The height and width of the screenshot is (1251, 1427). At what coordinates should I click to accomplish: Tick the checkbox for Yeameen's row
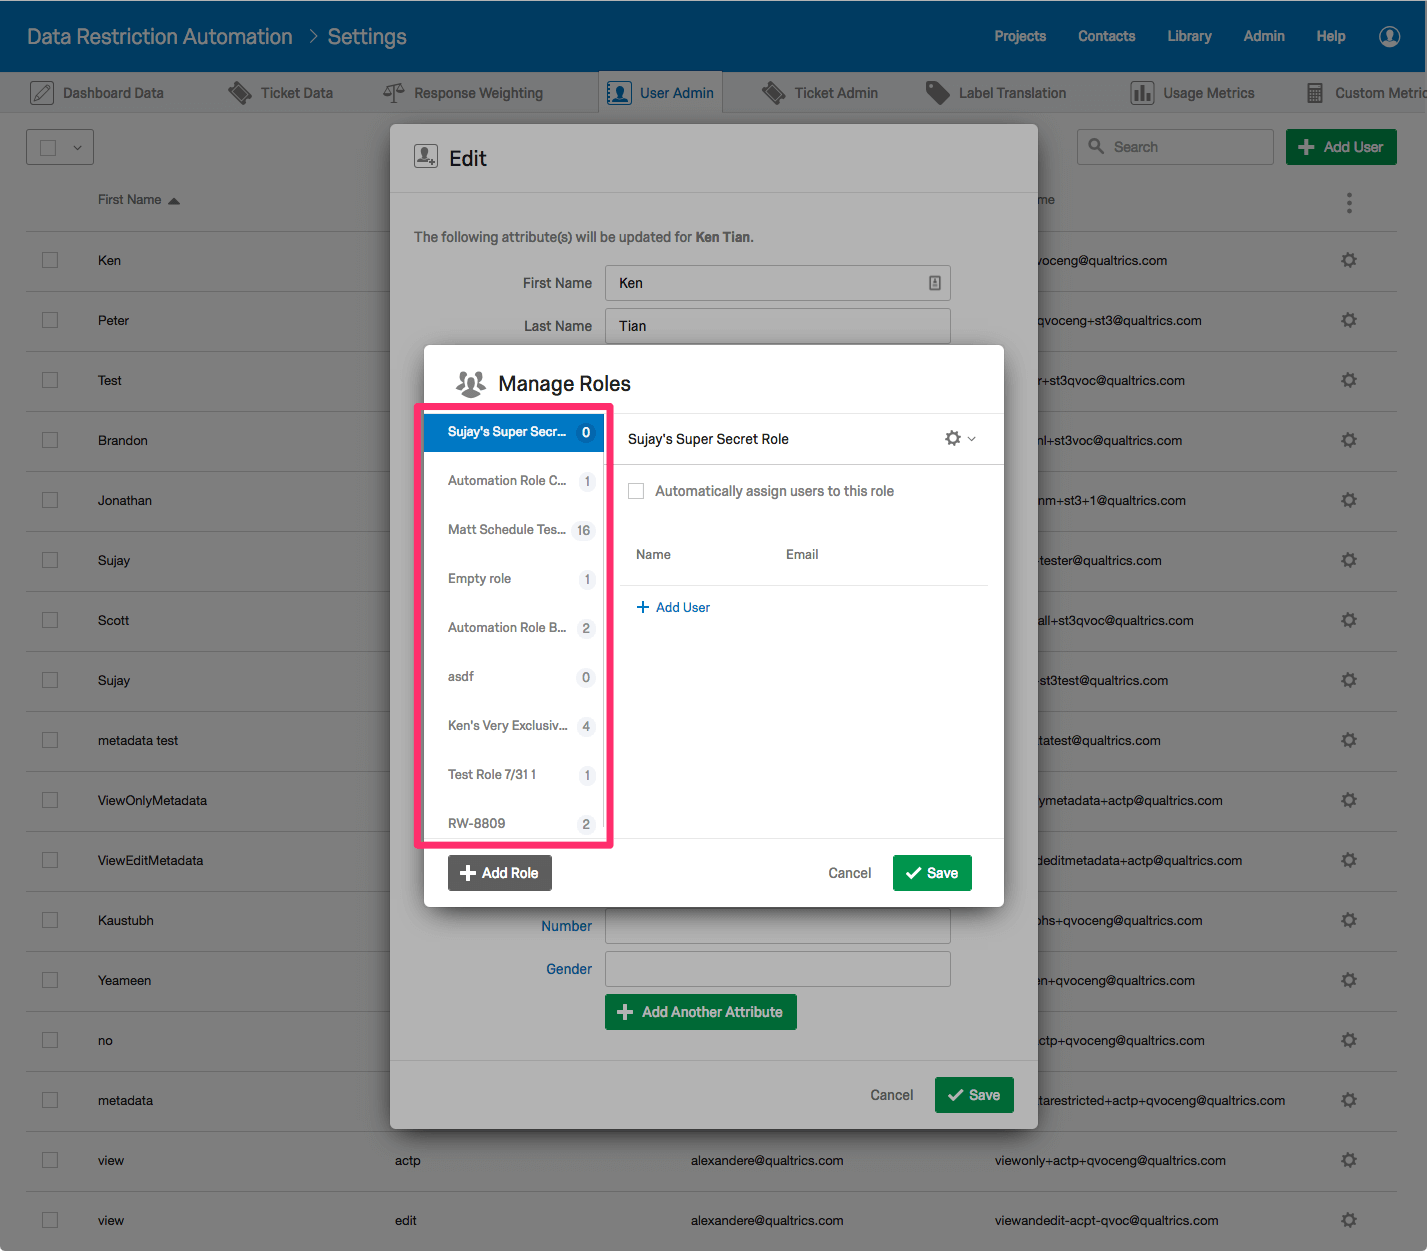(50, 980)
